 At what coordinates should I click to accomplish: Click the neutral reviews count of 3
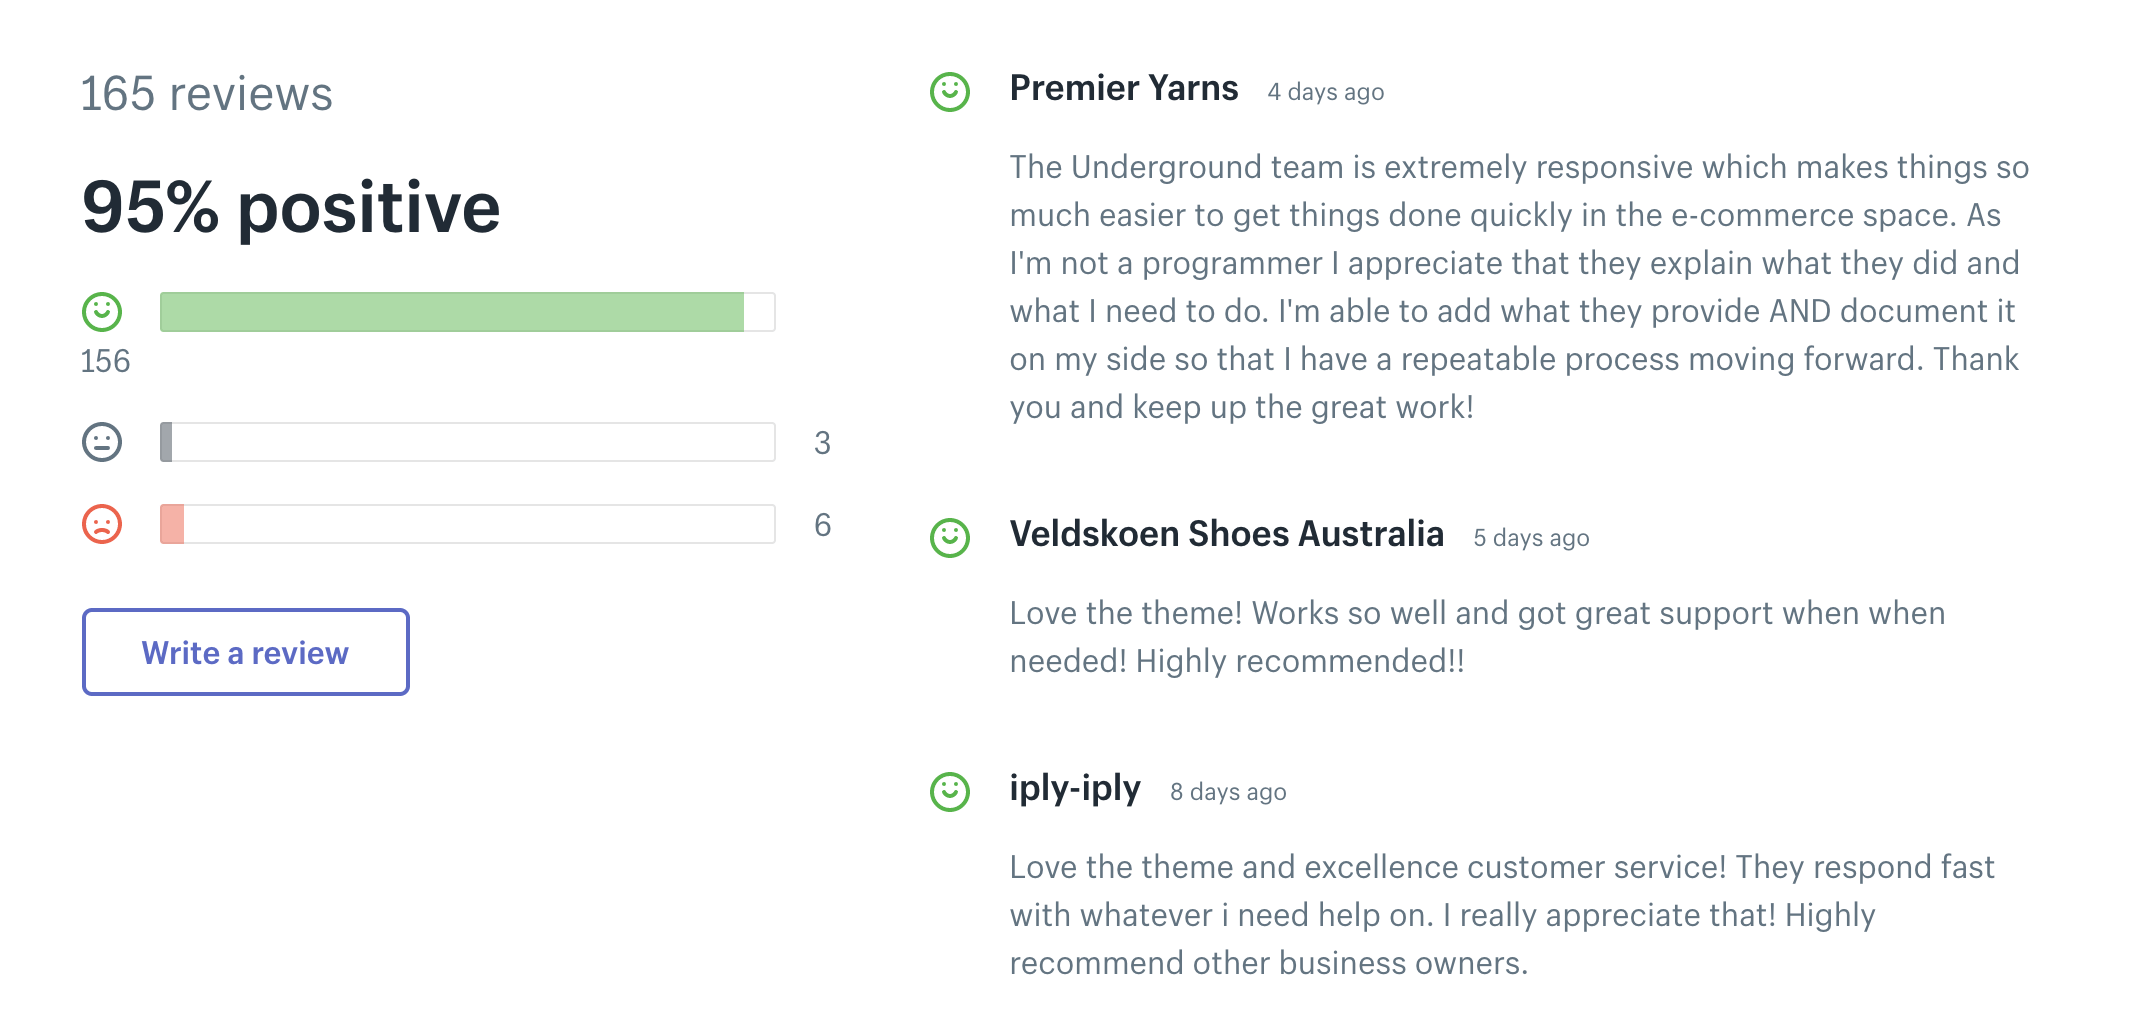tap(822, 443)
